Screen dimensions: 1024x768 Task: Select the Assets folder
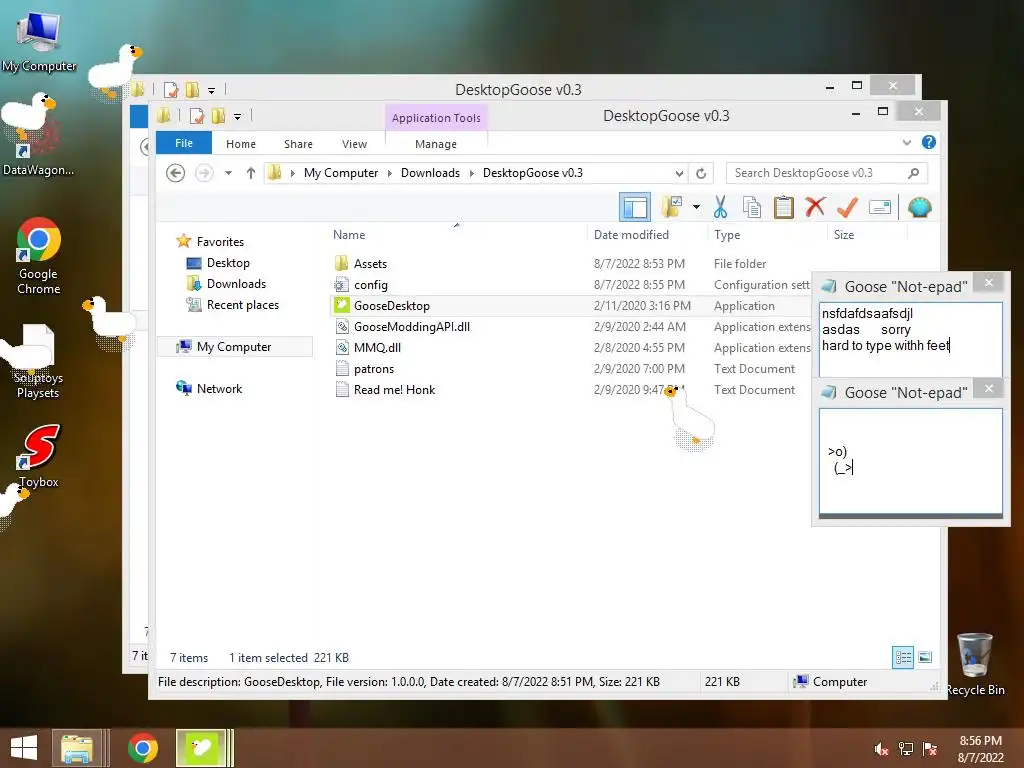(x=370, y=264)
